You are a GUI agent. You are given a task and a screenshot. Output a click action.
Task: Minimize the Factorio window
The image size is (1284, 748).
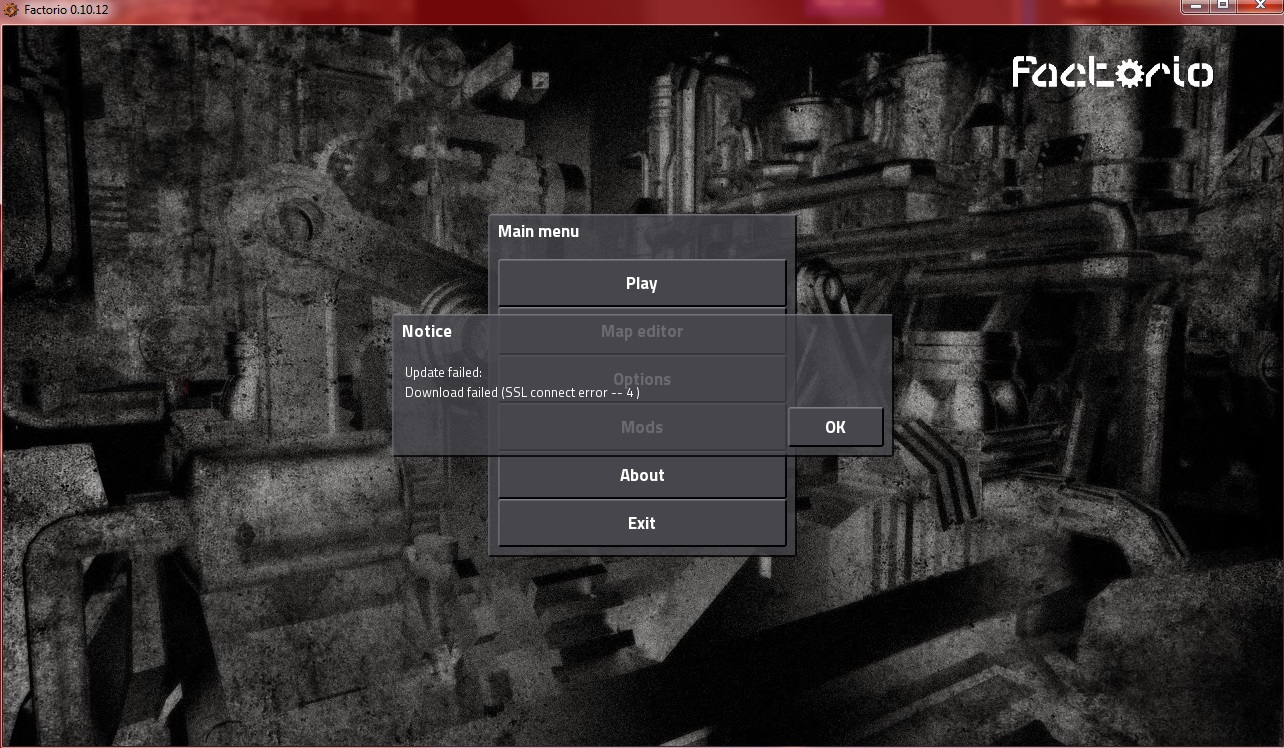pos(1196,6)
